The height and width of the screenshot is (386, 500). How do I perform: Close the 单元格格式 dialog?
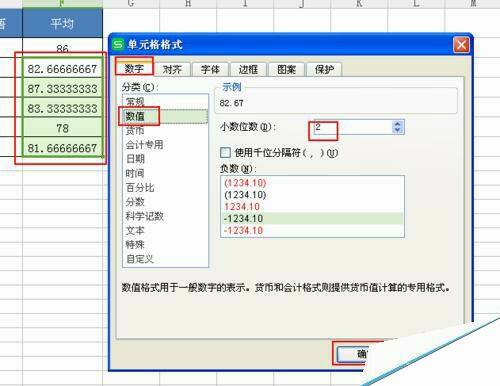461,45
